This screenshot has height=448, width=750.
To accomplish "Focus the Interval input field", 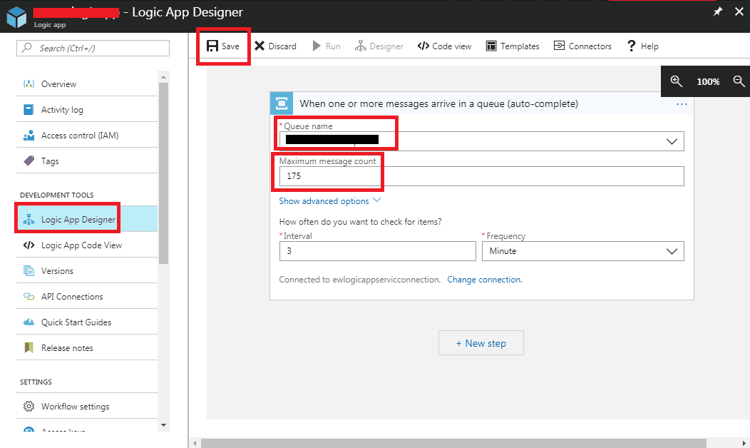I will coord(377,251).
